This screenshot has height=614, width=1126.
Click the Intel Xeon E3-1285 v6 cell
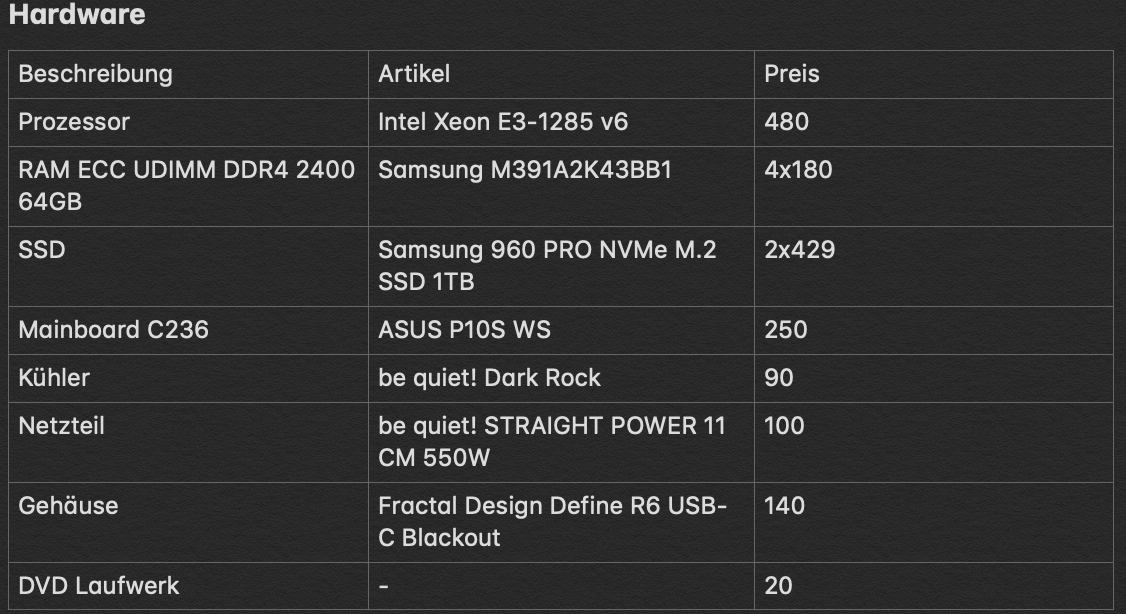(503, 122)
